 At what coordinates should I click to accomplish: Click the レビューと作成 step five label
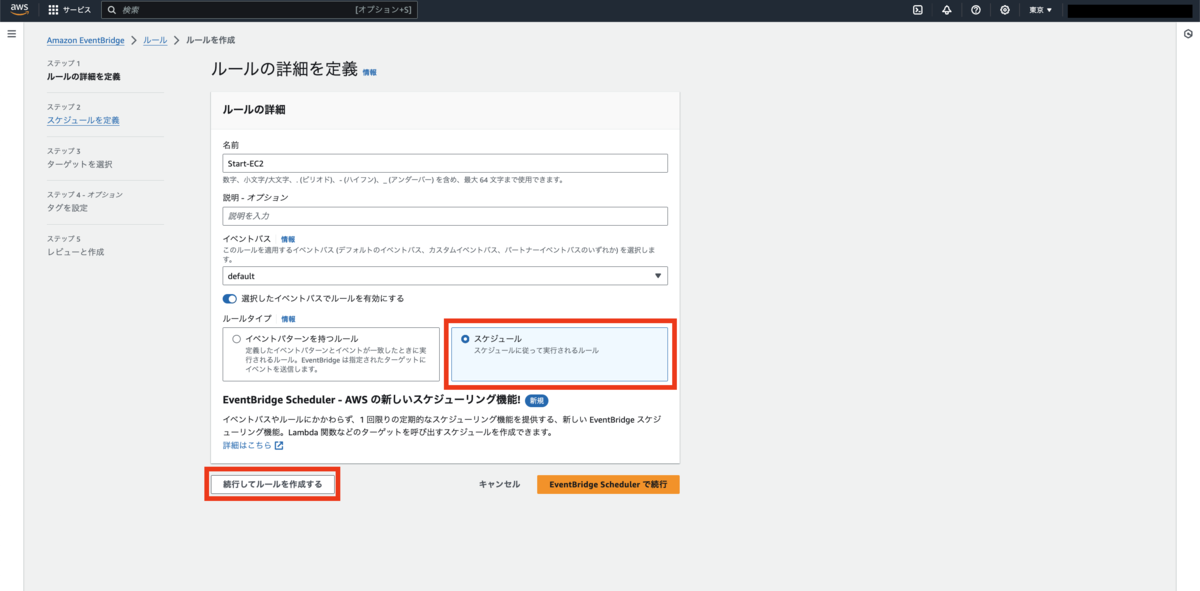(x=75, y=252)
